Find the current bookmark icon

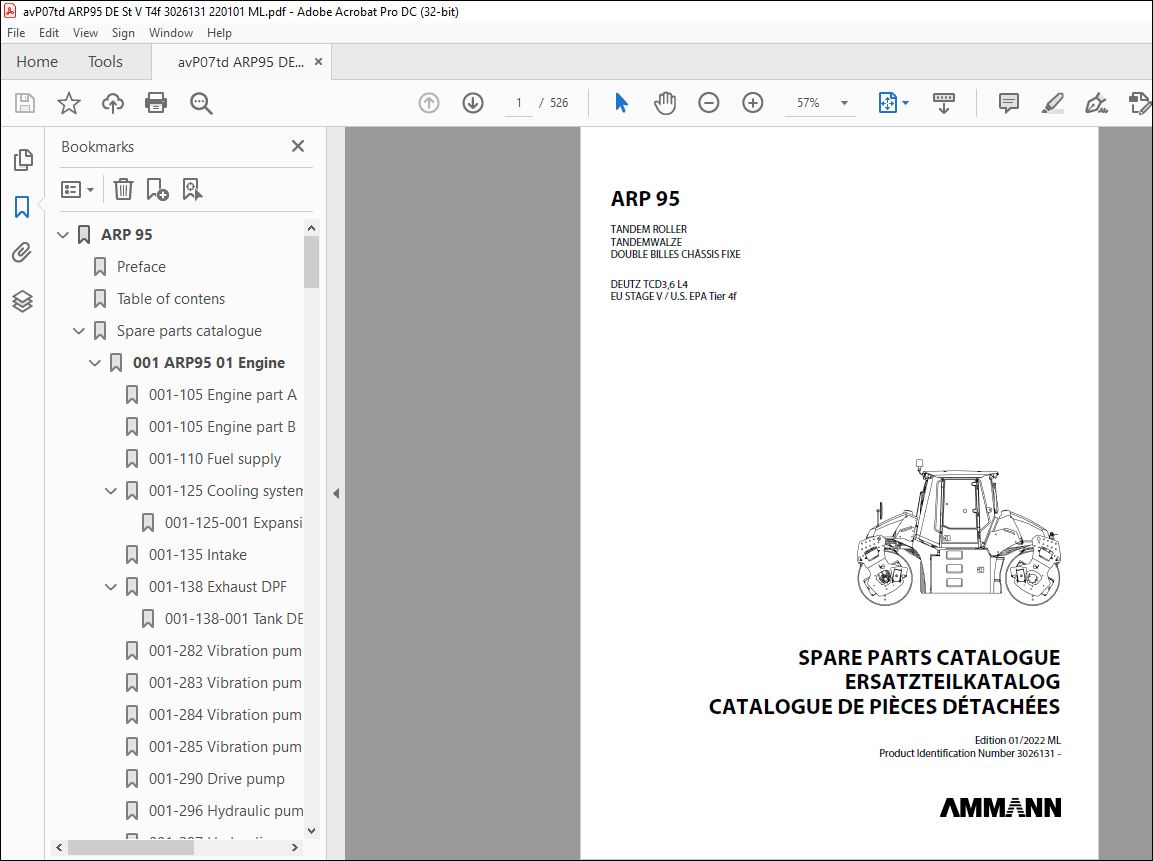(x=192, y=190)
